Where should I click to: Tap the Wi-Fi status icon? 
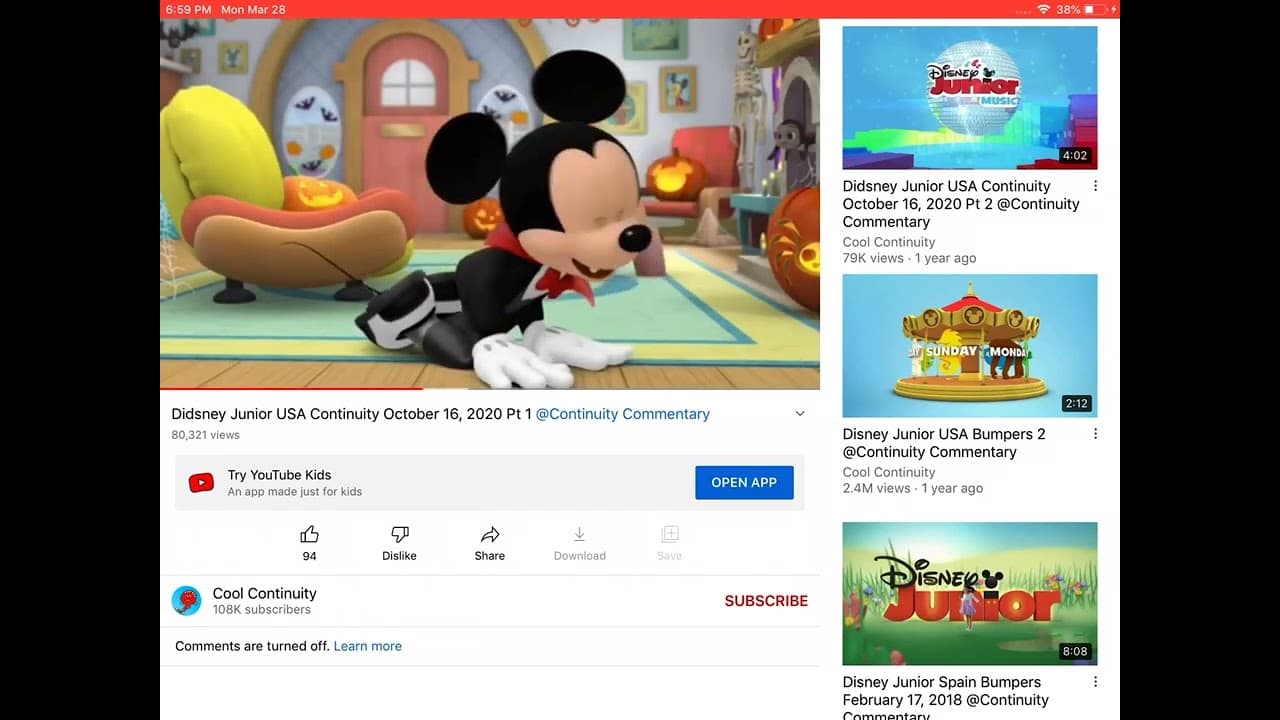tap(1044, 9)
